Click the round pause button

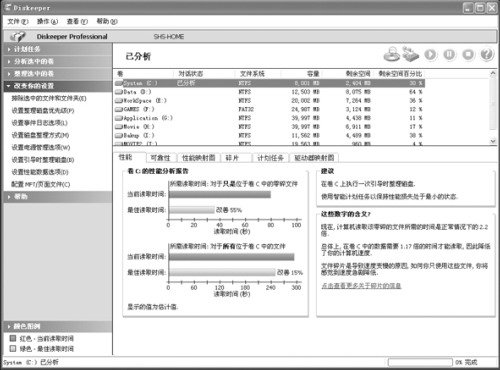[449, 54]
